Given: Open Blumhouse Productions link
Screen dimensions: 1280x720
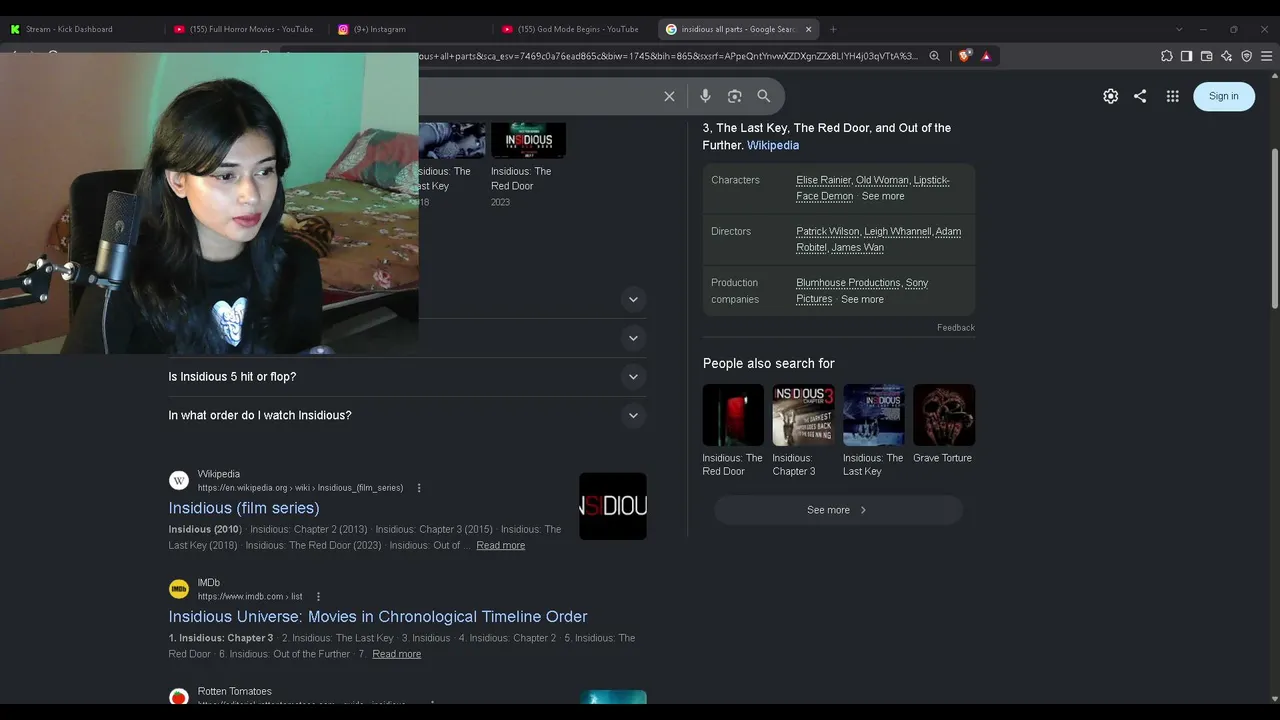Looking at the screenshot, I should click(848, 283).
